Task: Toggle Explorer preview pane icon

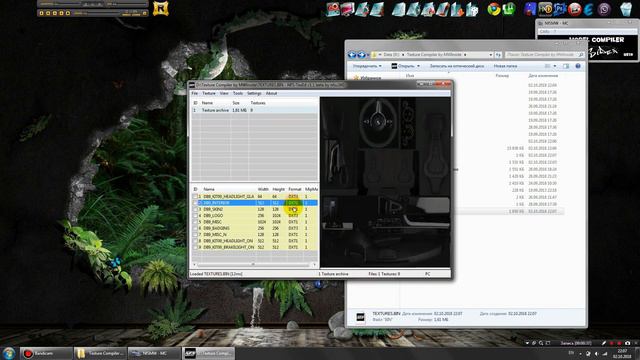Action: pos(566,66)
